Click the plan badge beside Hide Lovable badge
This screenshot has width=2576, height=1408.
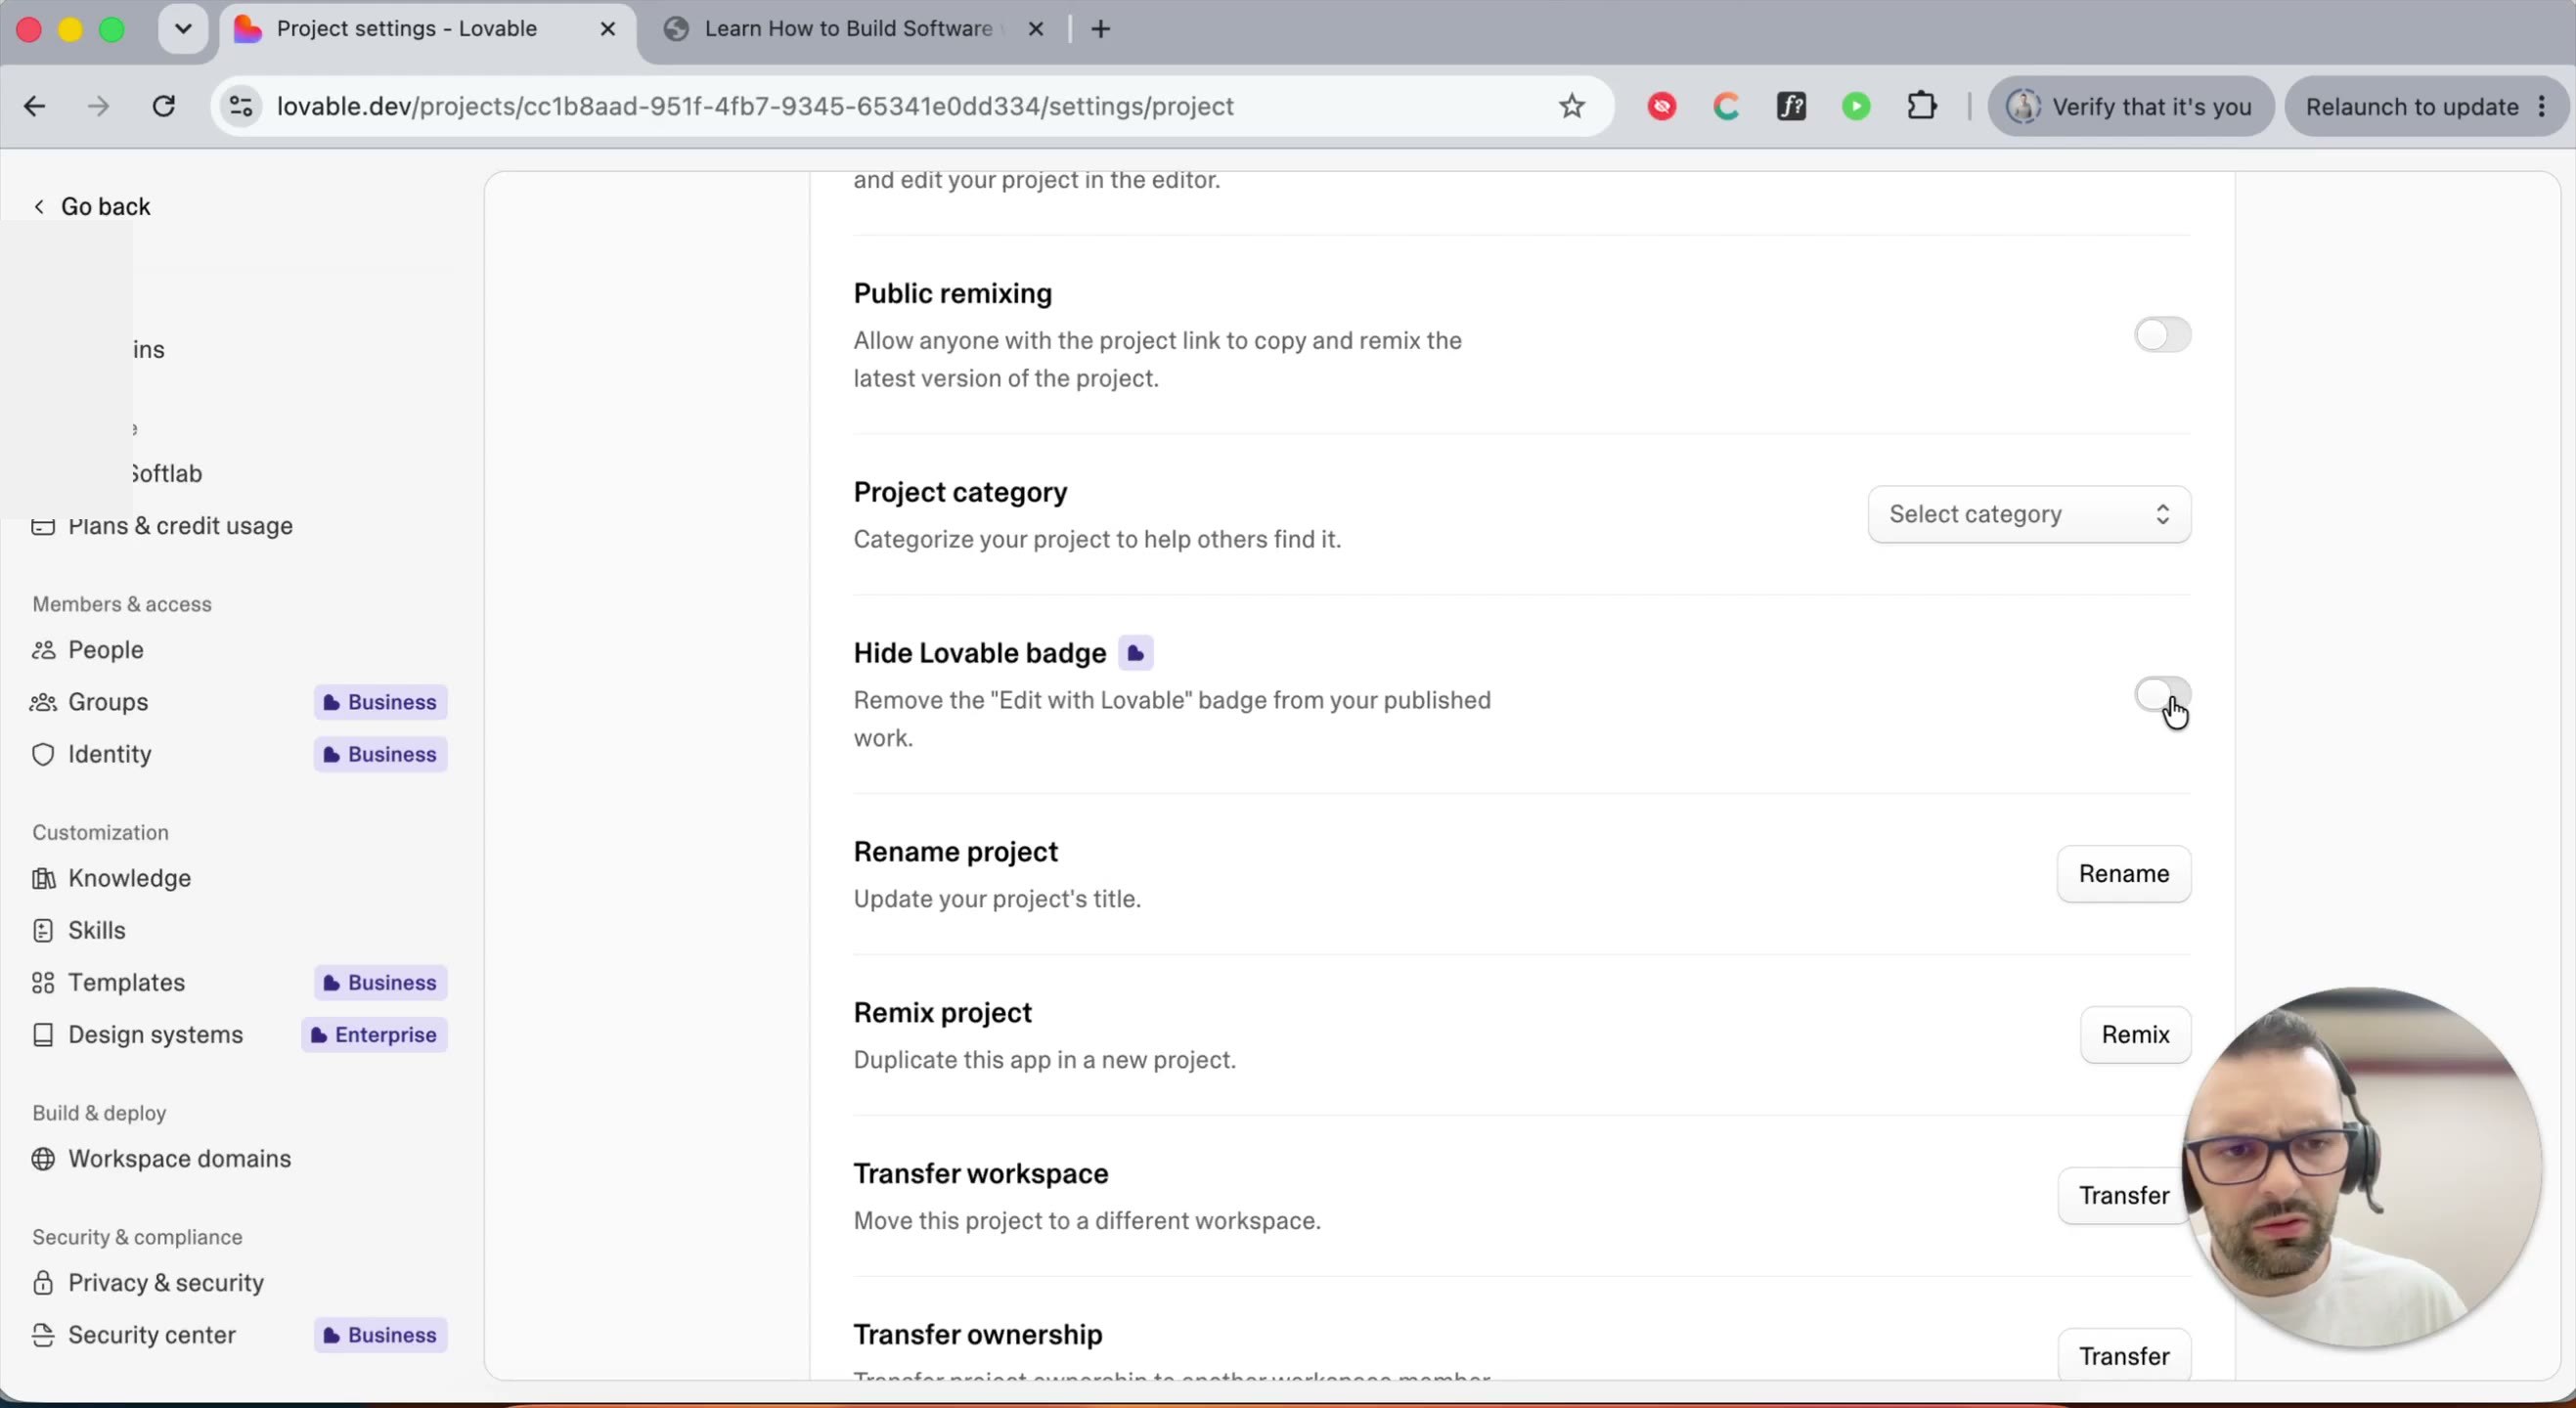pos(1135,653)
